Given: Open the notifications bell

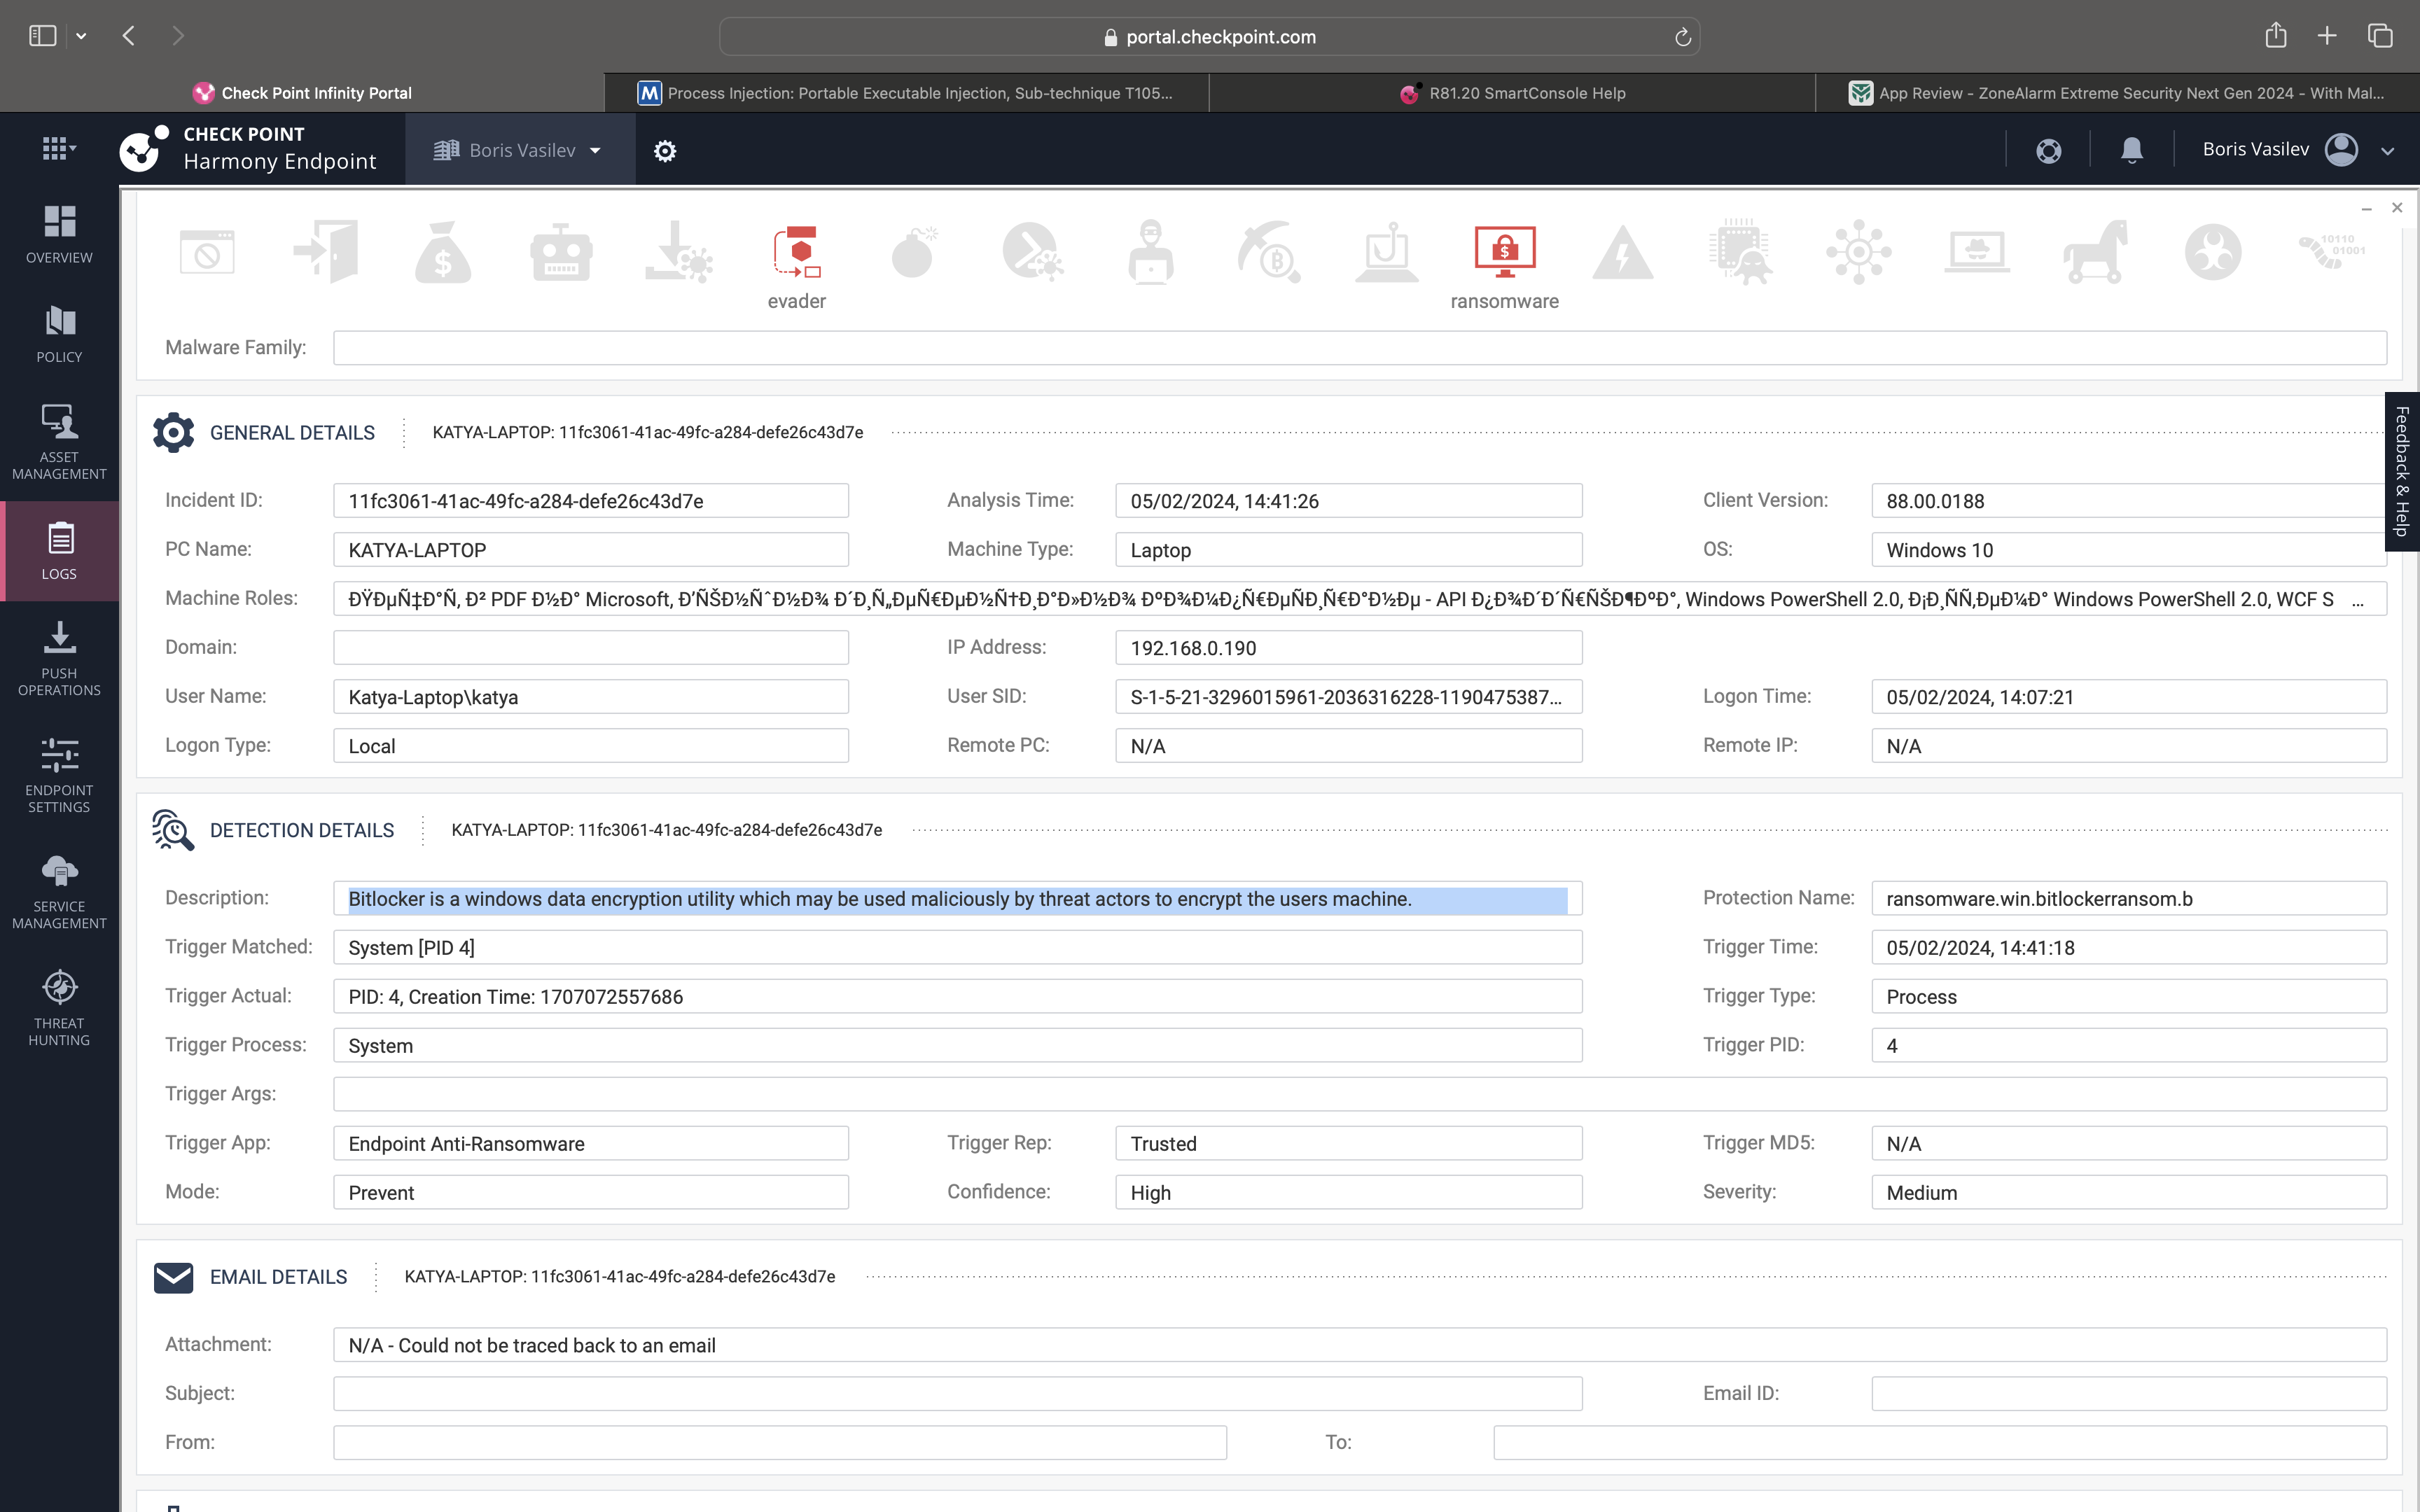Looking at the screenshot, I should pyautogui.click(x=2132, y=150).
